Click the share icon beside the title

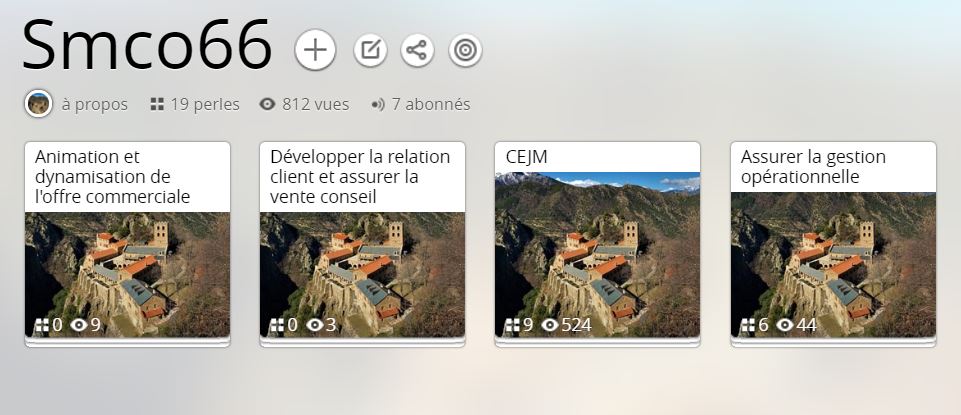pyautogui.click(x=417, y=50)
